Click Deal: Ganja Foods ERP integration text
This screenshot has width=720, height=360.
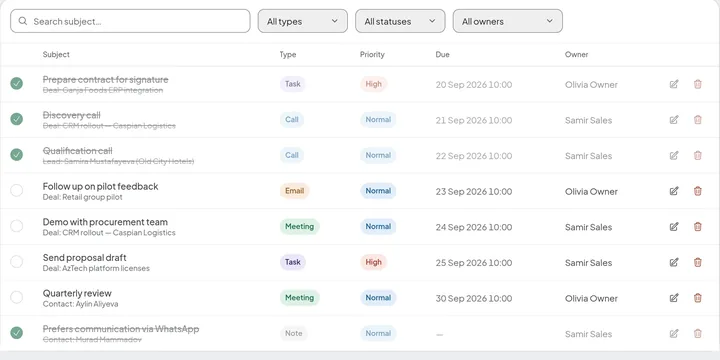103,90
